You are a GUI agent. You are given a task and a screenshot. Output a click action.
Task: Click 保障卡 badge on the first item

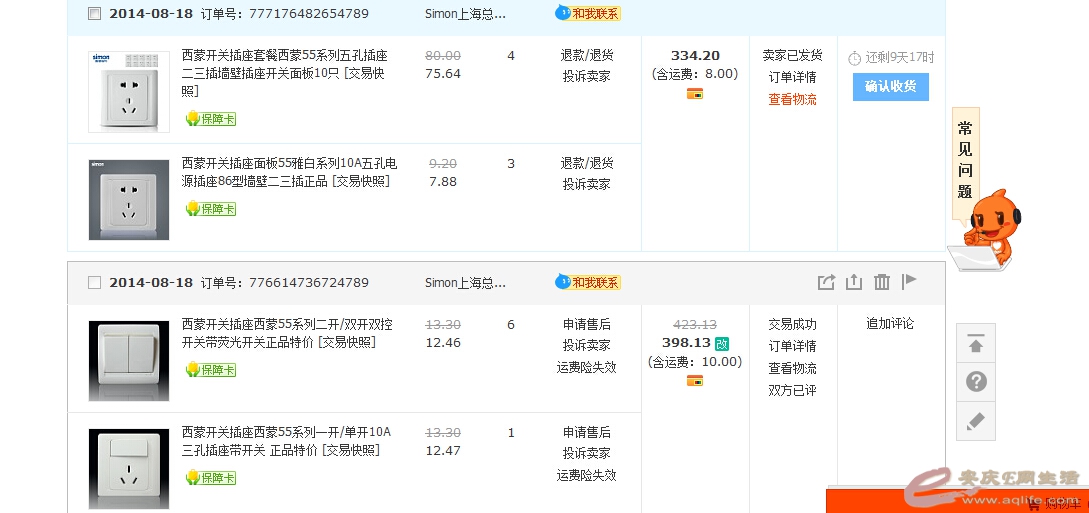point(211,119)
